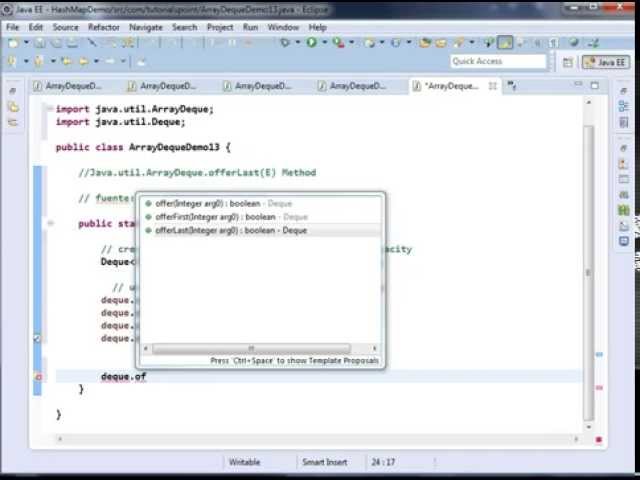Open the Run configurations dropdown arrow
The image size is (640, 480).
[x=324, y=42]
